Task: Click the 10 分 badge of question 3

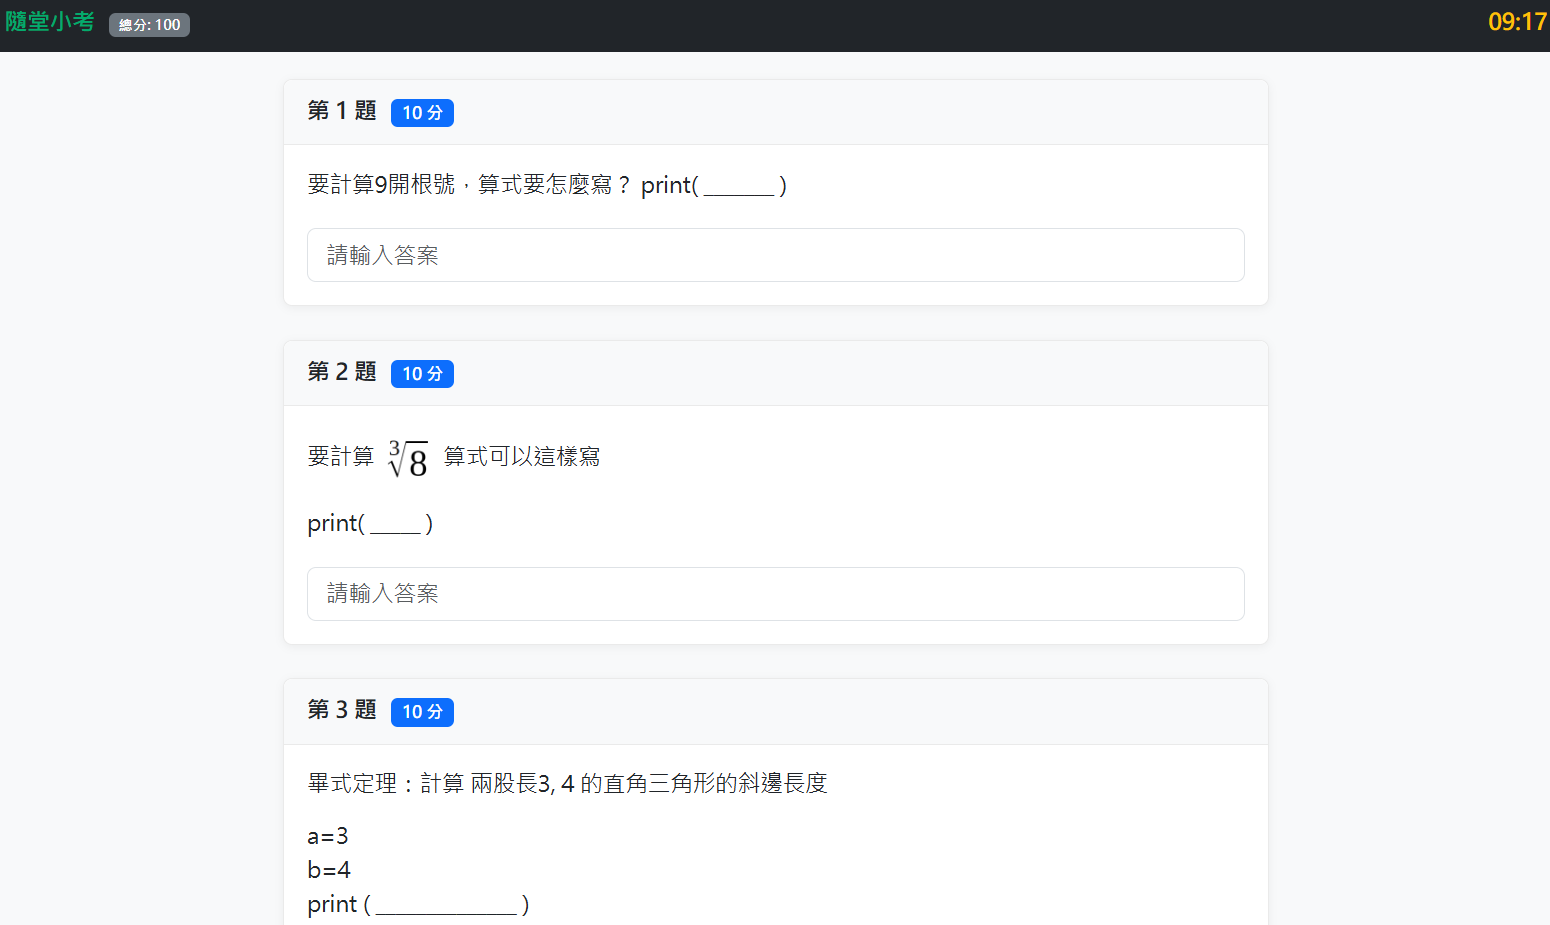Action: coord(422,712)
